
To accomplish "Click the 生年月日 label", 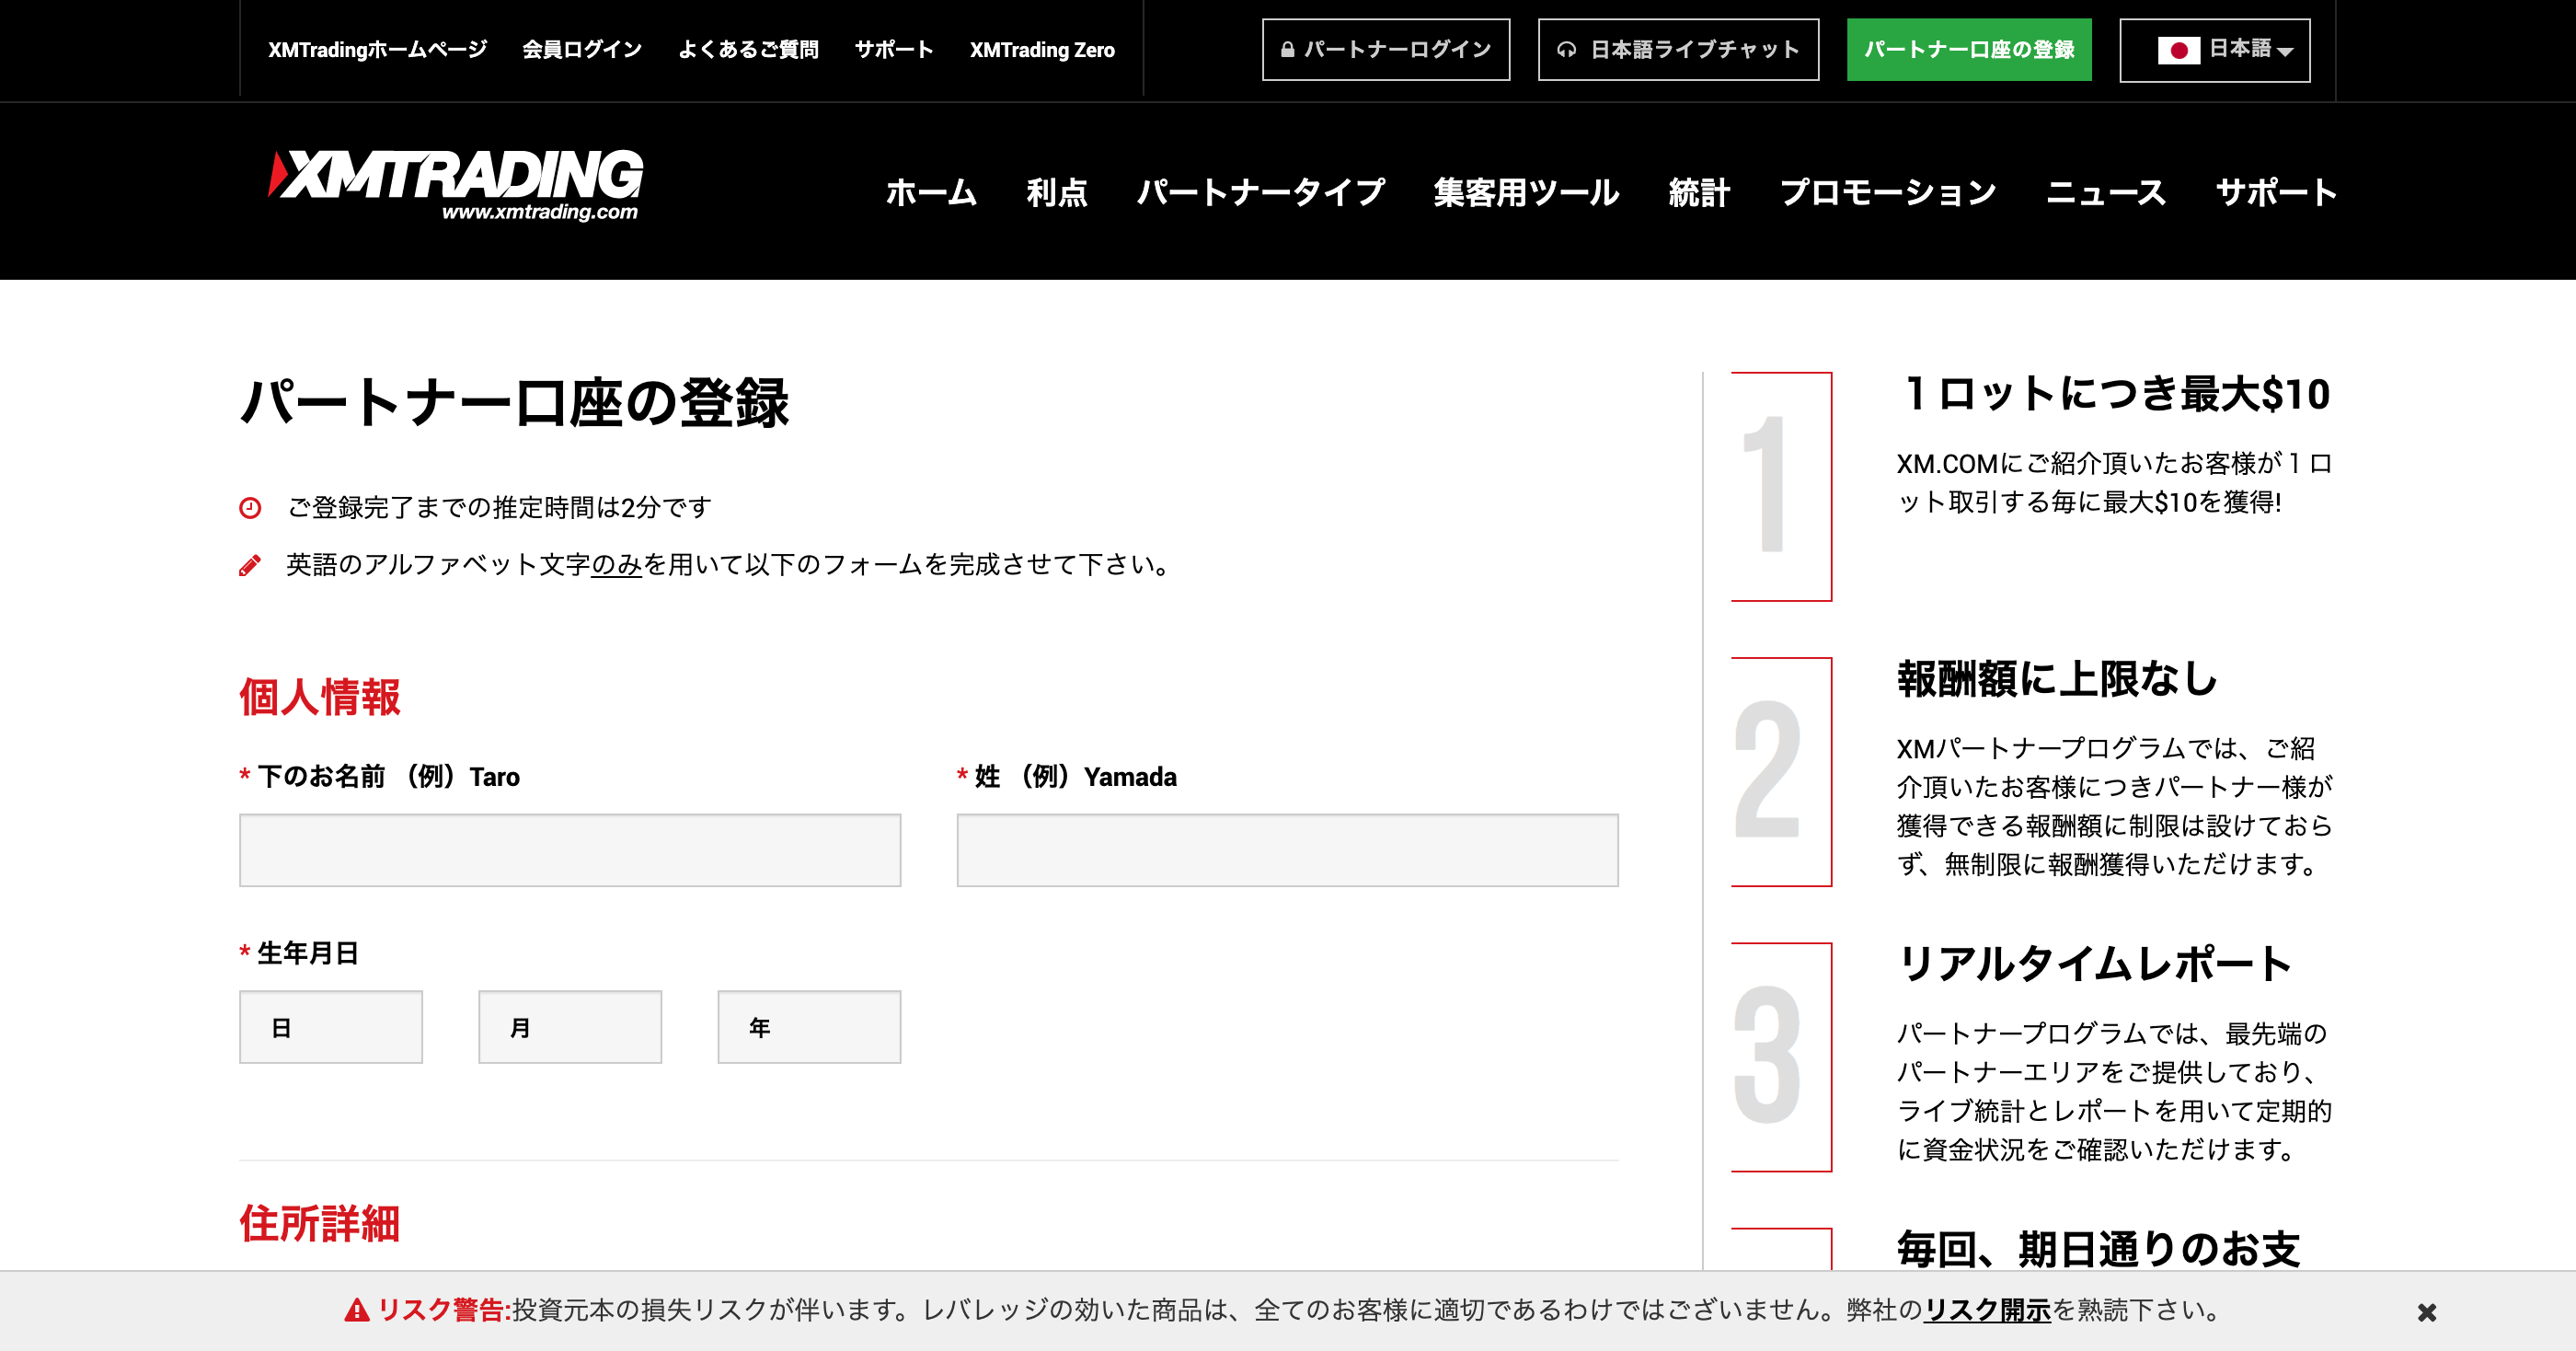I will click(308, 953).
